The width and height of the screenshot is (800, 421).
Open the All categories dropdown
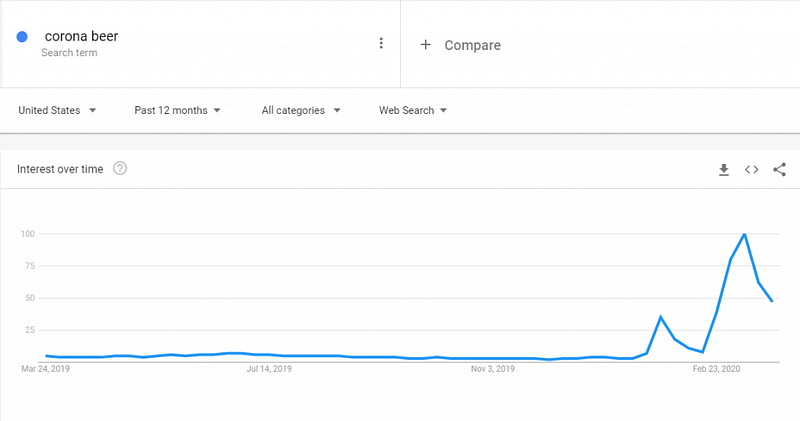301,111
